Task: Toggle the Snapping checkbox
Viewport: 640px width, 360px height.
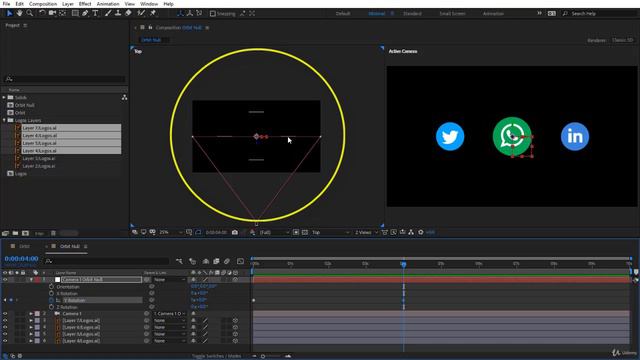Action: (213, 13)
